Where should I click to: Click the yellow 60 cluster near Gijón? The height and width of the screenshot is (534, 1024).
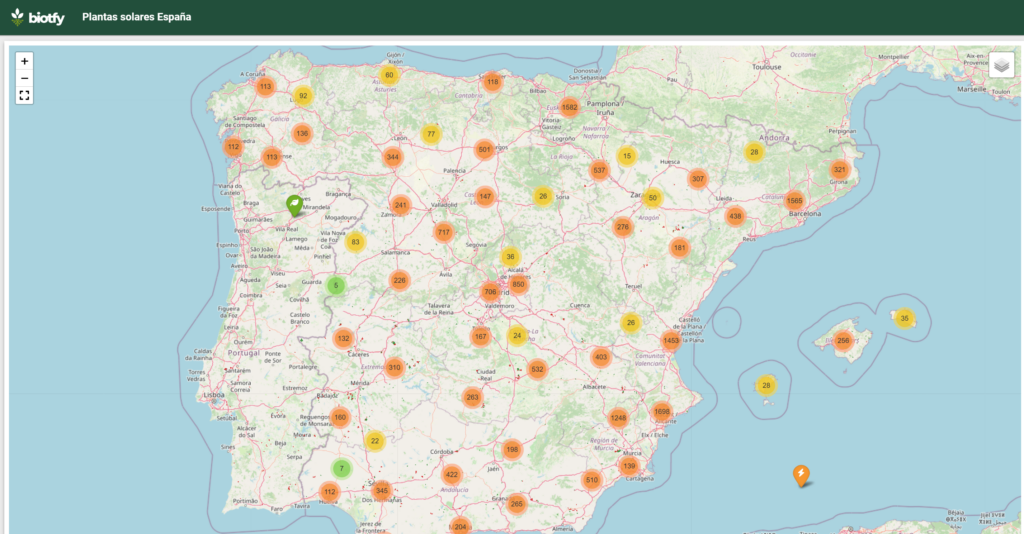pos(389,75)
